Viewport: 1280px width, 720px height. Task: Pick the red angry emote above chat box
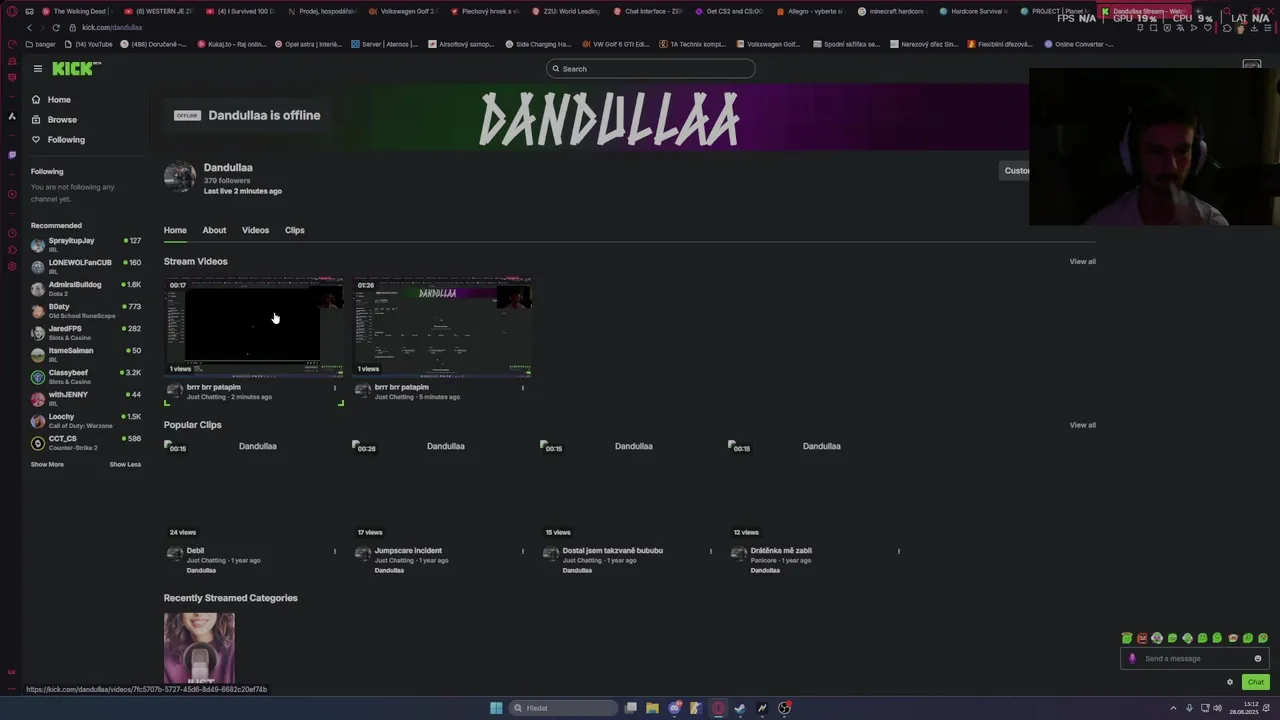(1142, 638)
